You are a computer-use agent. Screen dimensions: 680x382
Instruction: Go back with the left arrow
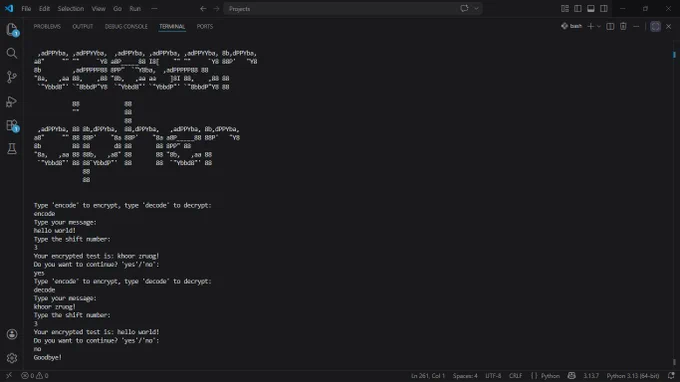pos(203,9)
